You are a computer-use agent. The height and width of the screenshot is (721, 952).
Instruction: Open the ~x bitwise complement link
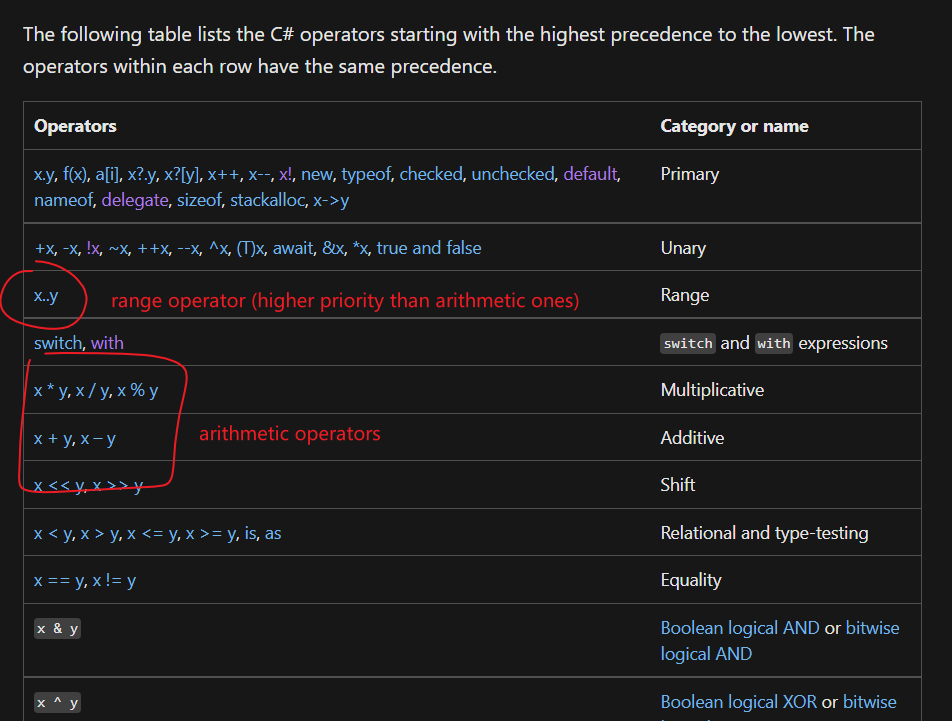[x=118, y=248]
